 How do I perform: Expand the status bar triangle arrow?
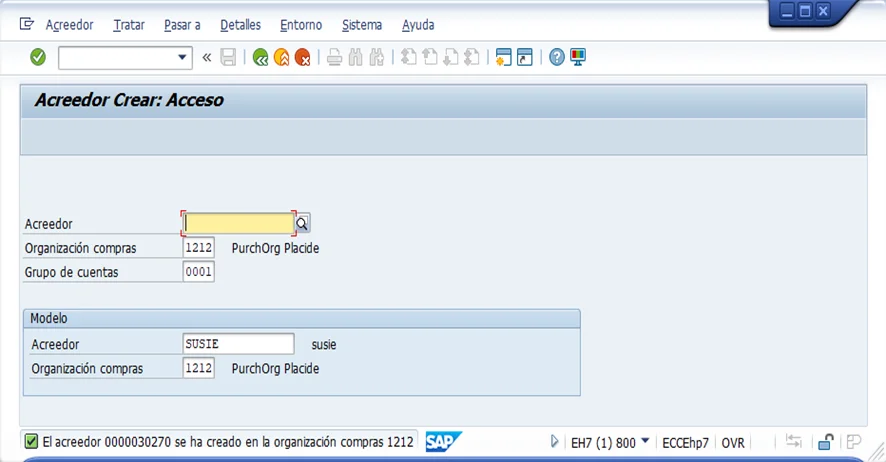click(x=555, y=442)
